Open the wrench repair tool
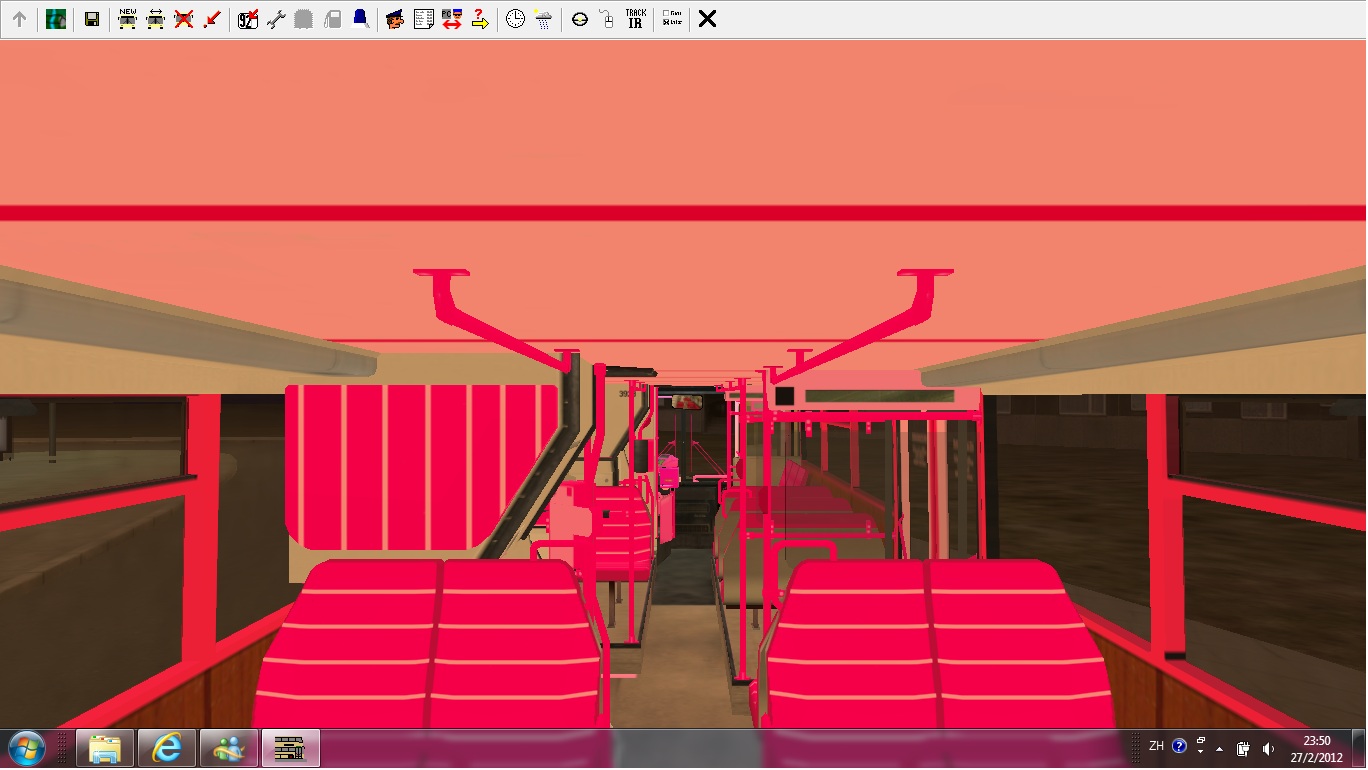 tap(276, 19)
